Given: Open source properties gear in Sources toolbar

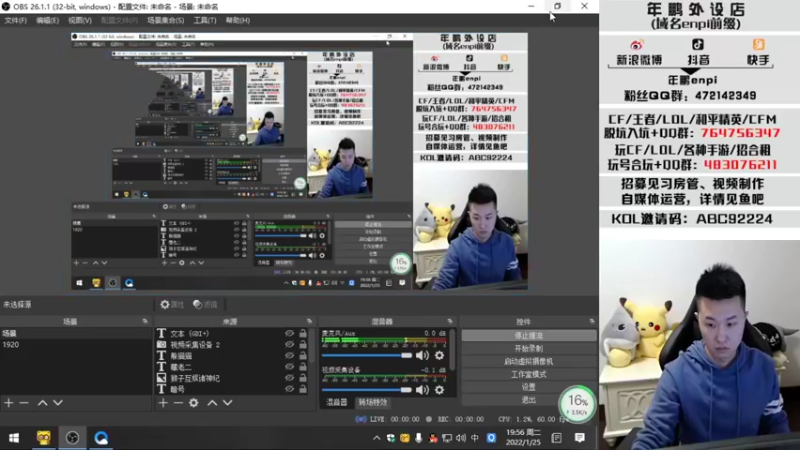Looking at the screenshot, I should tap(194, 403).
